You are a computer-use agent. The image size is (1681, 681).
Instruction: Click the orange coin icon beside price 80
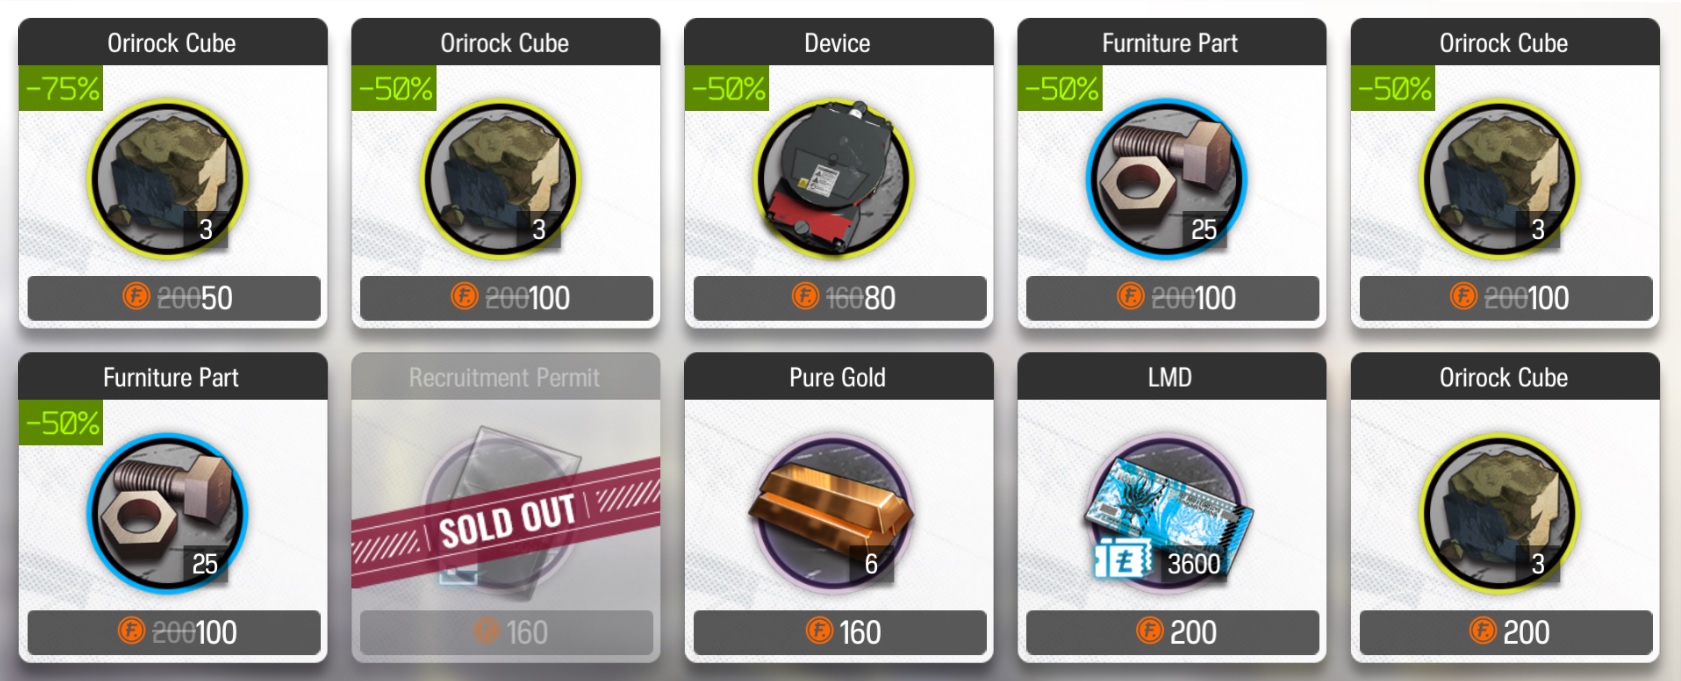806,297
